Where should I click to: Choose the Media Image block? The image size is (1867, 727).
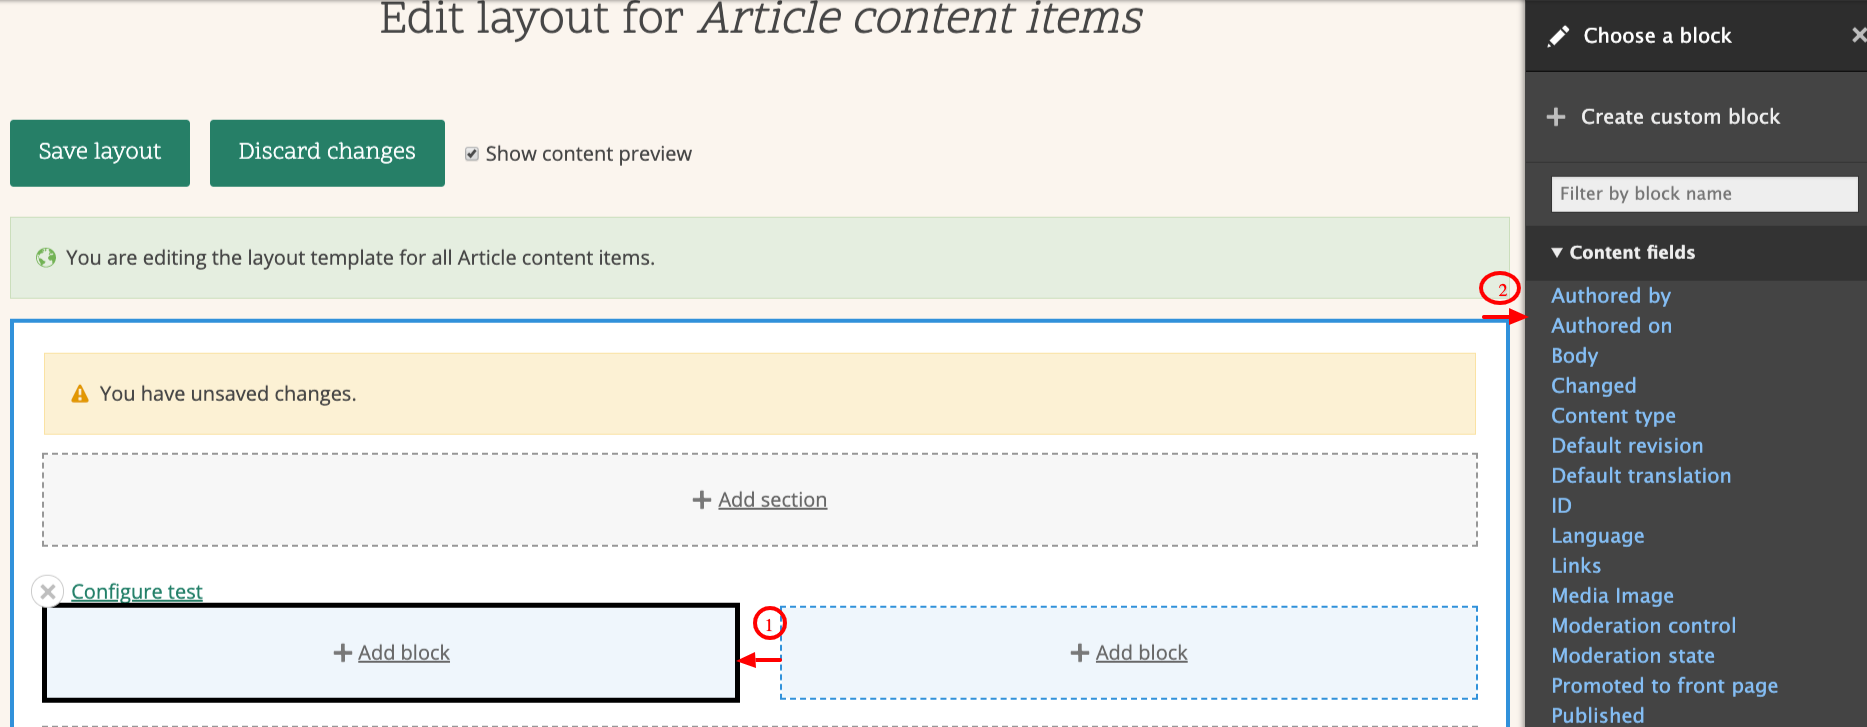[1612, 596]
